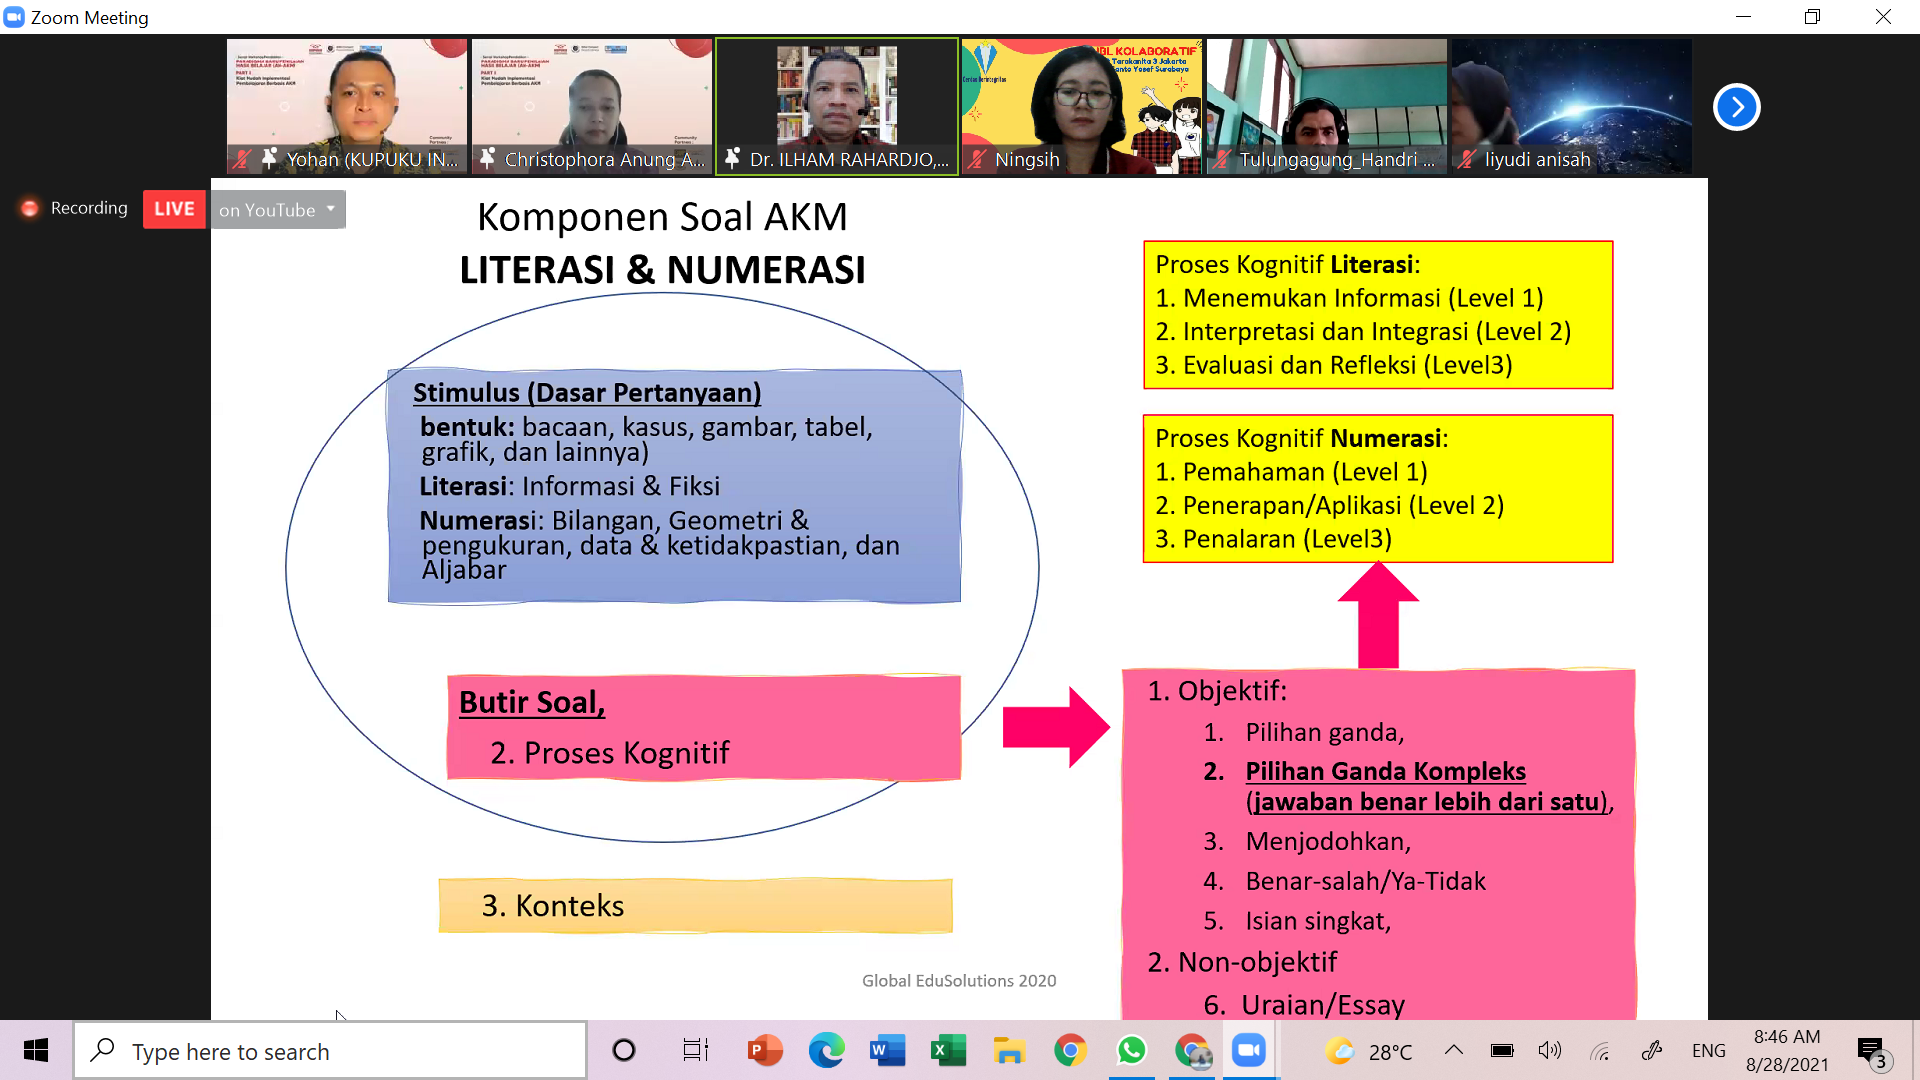Click 'Benar-salah/Ya-Tidak' list item
This screenshot has width=1920, height=1080.
(x=1365, y=881)
